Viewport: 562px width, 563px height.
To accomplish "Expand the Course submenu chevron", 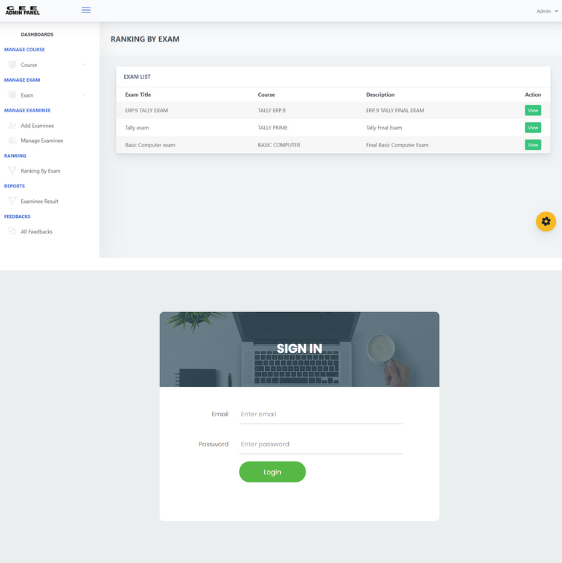I will tap(84, 65).
